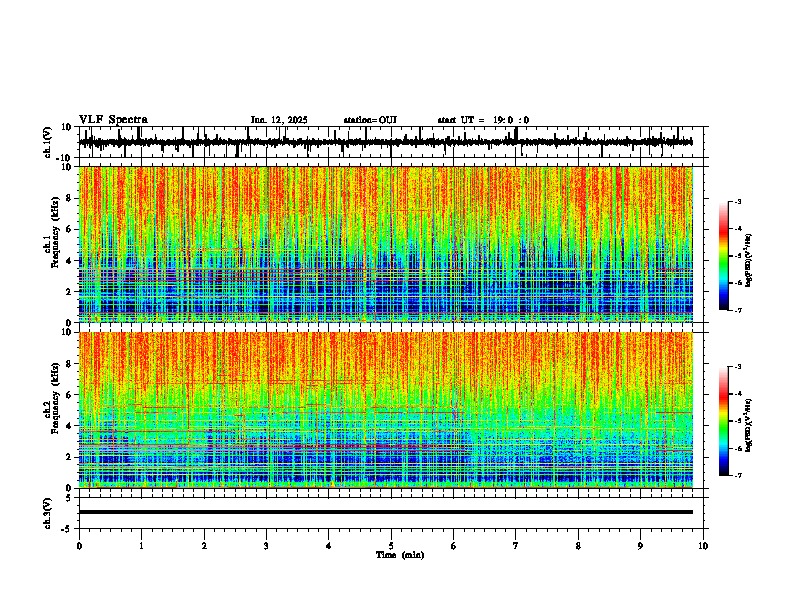Click the Time (min) axis label
792x612 pixels.
(x=400, y=555)
